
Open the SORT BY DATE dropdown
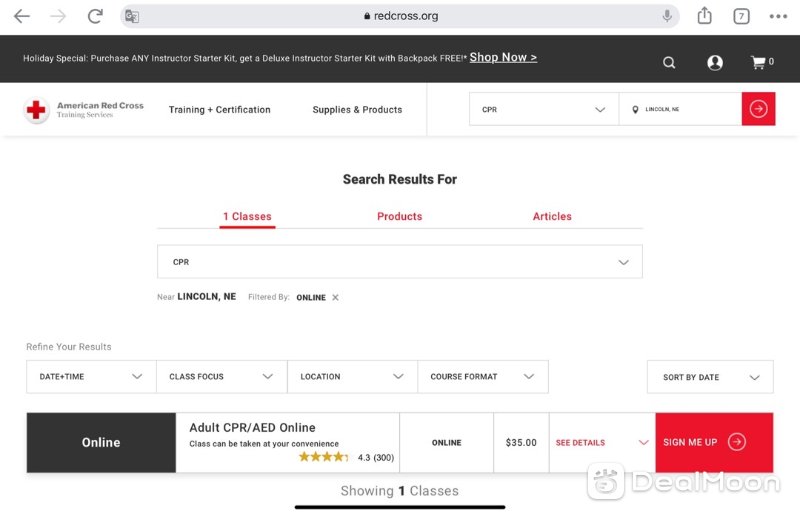710,377
